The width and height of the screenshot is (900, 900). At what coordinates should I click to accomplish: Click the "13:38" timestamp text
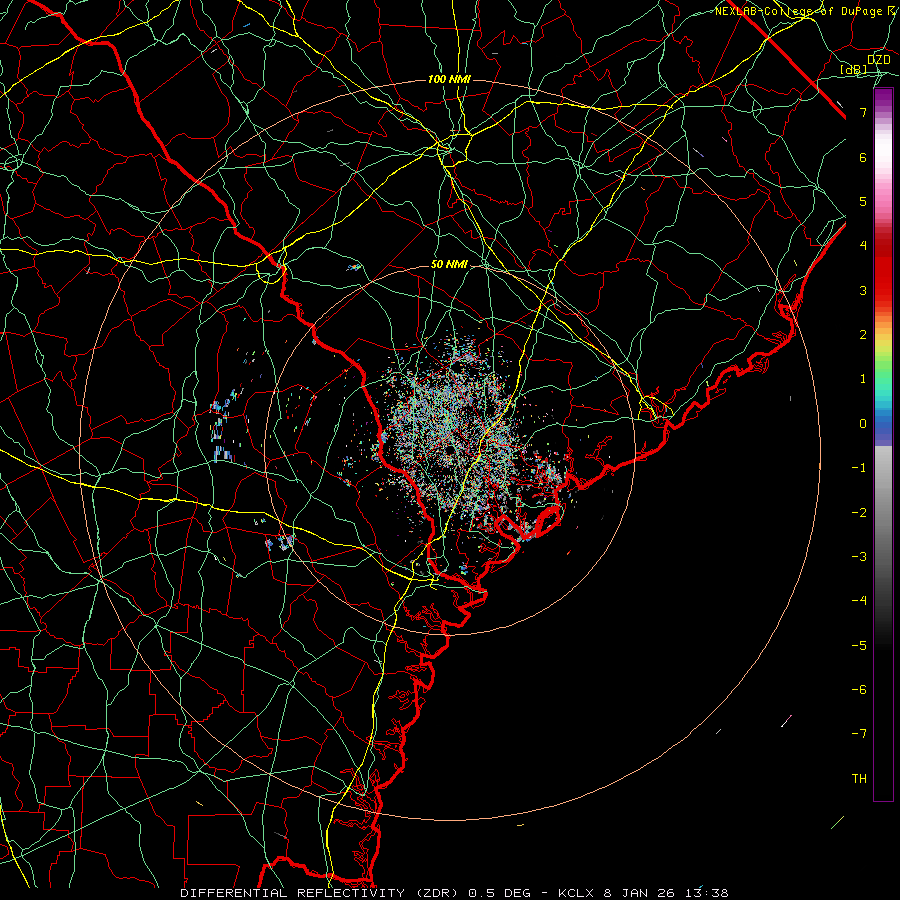point(706,893)
